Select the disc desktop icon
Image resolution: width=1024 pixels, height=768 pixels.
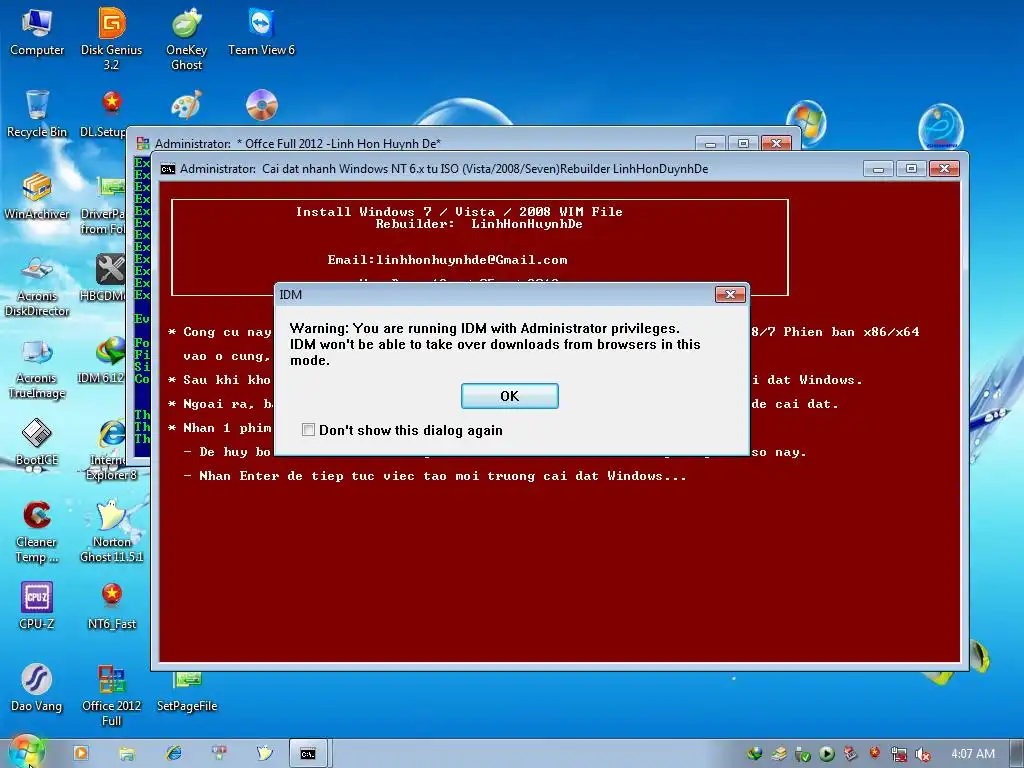[x=262, y=104]
